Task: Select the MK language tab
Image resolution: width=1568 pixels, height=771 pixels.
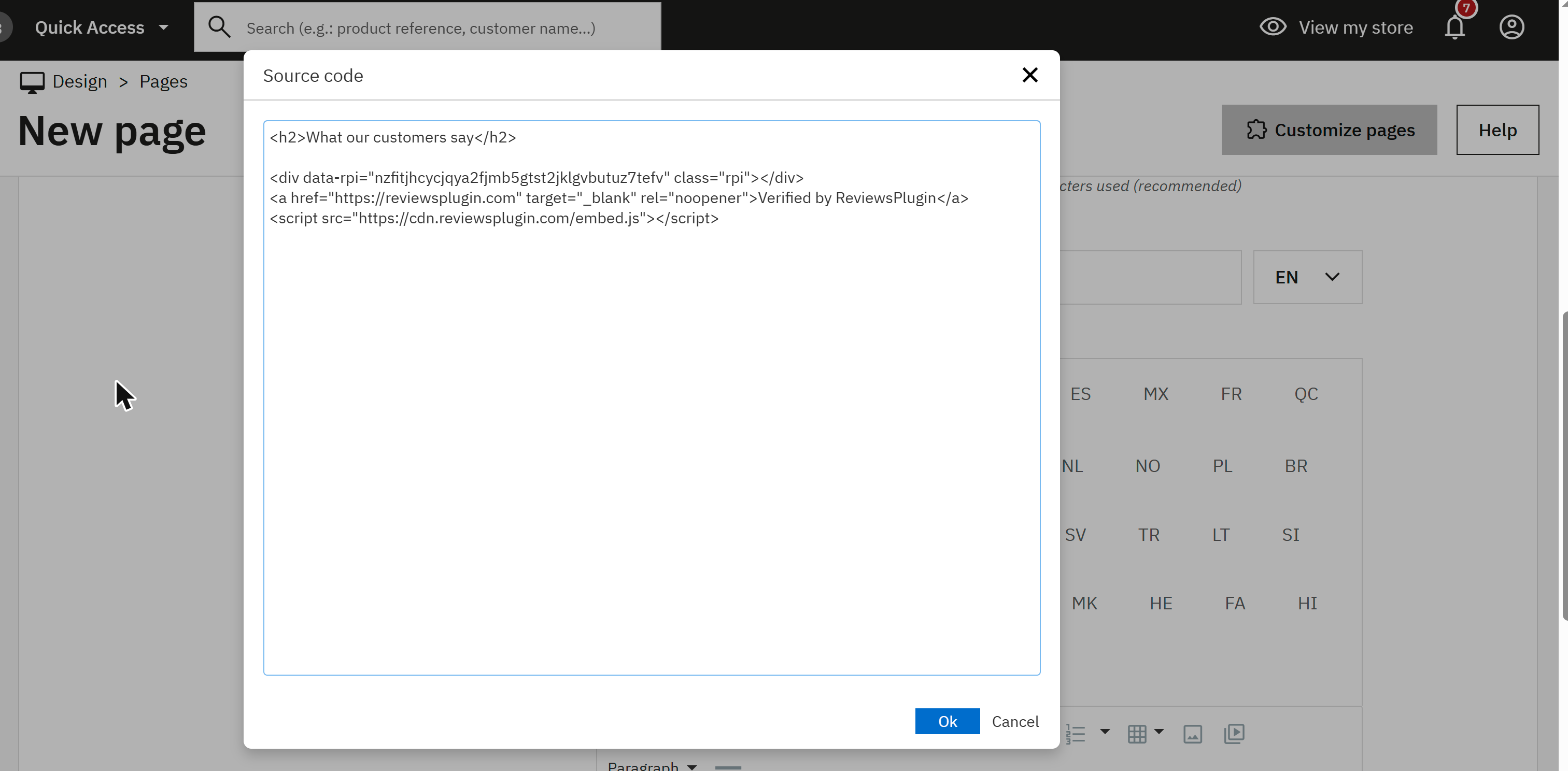Action: pos(1084,603)
